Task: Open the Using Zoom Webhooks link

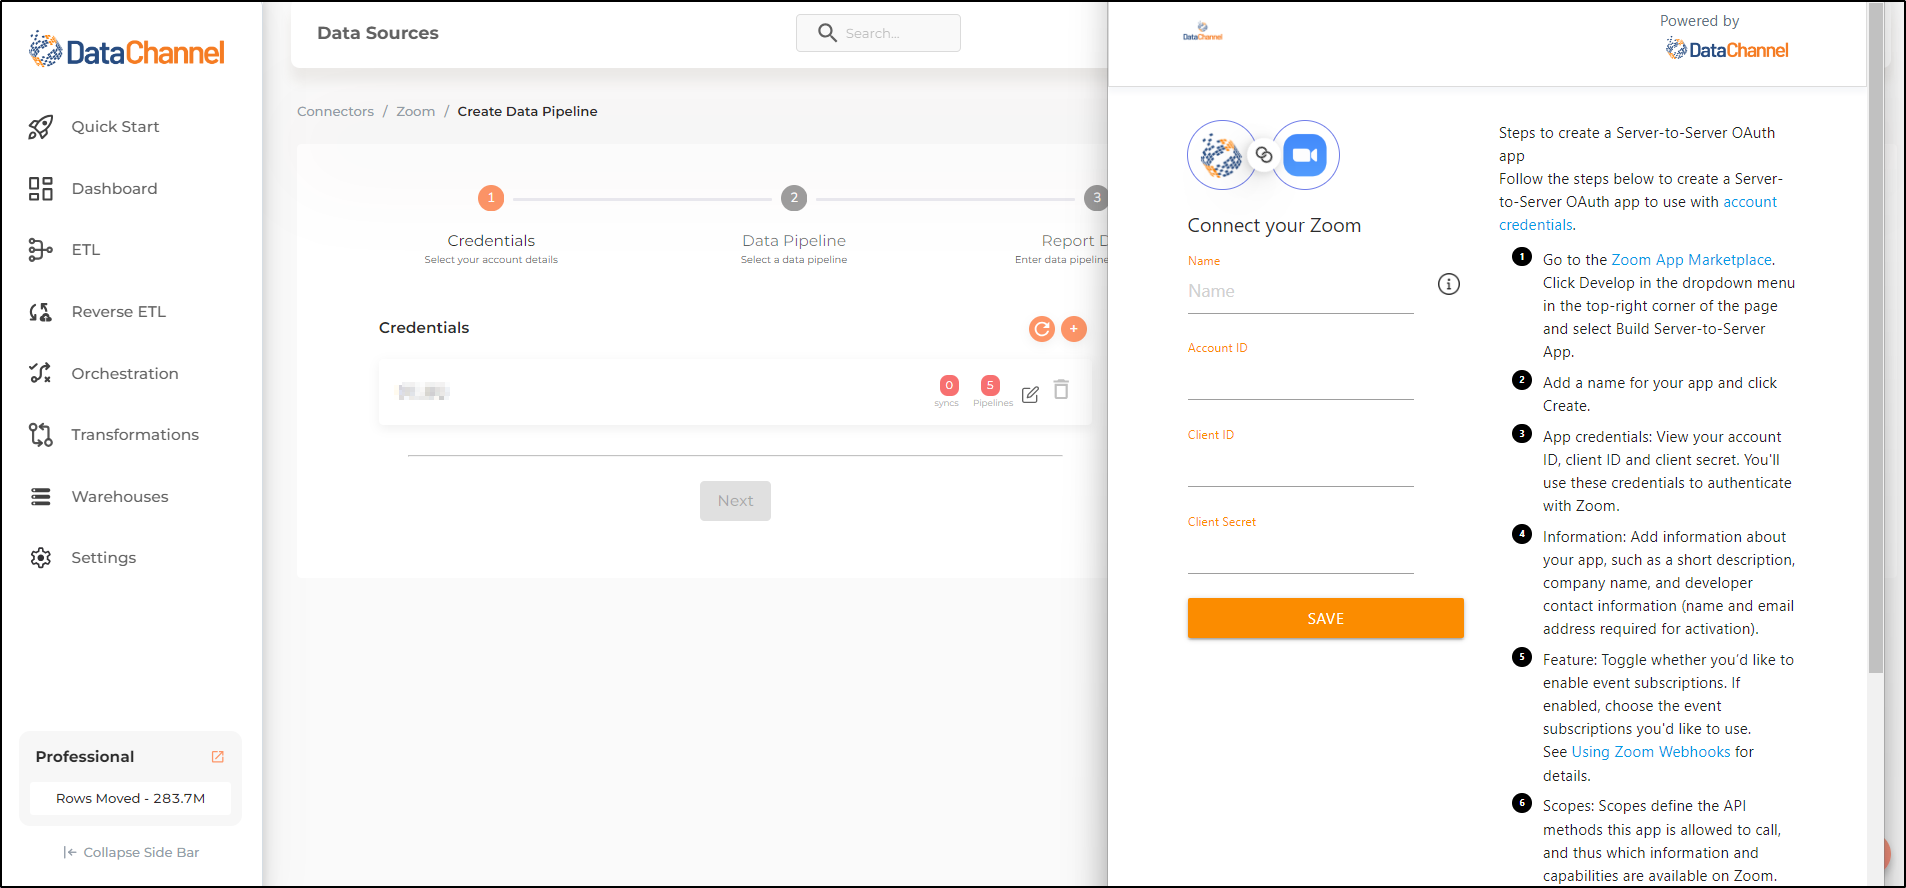Action: pos(1650,752)
